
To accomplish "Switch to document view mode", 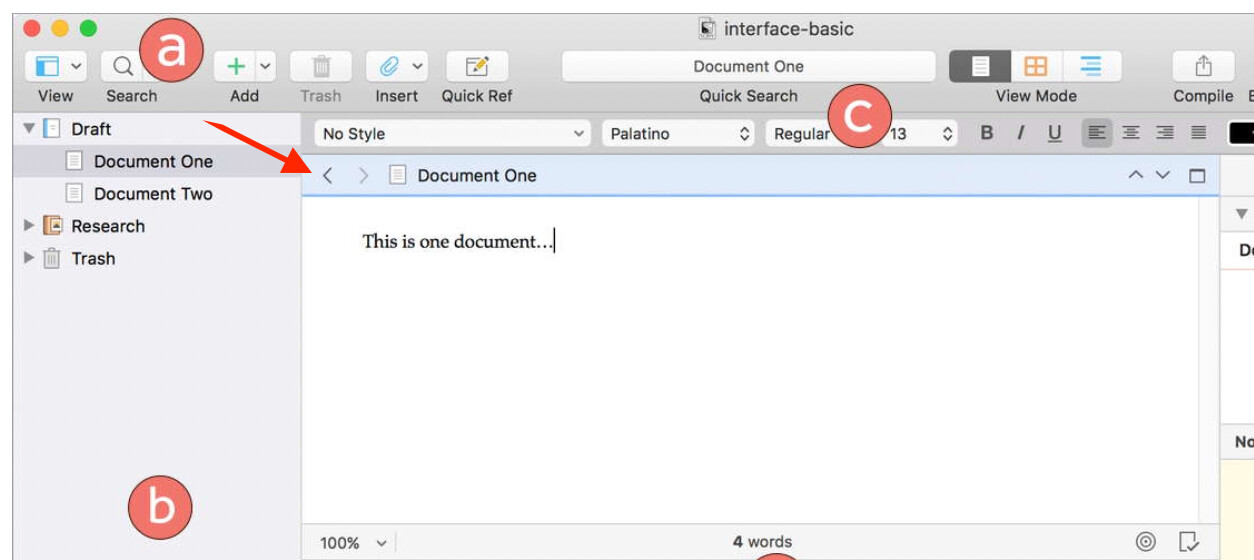I will point(980,67).
